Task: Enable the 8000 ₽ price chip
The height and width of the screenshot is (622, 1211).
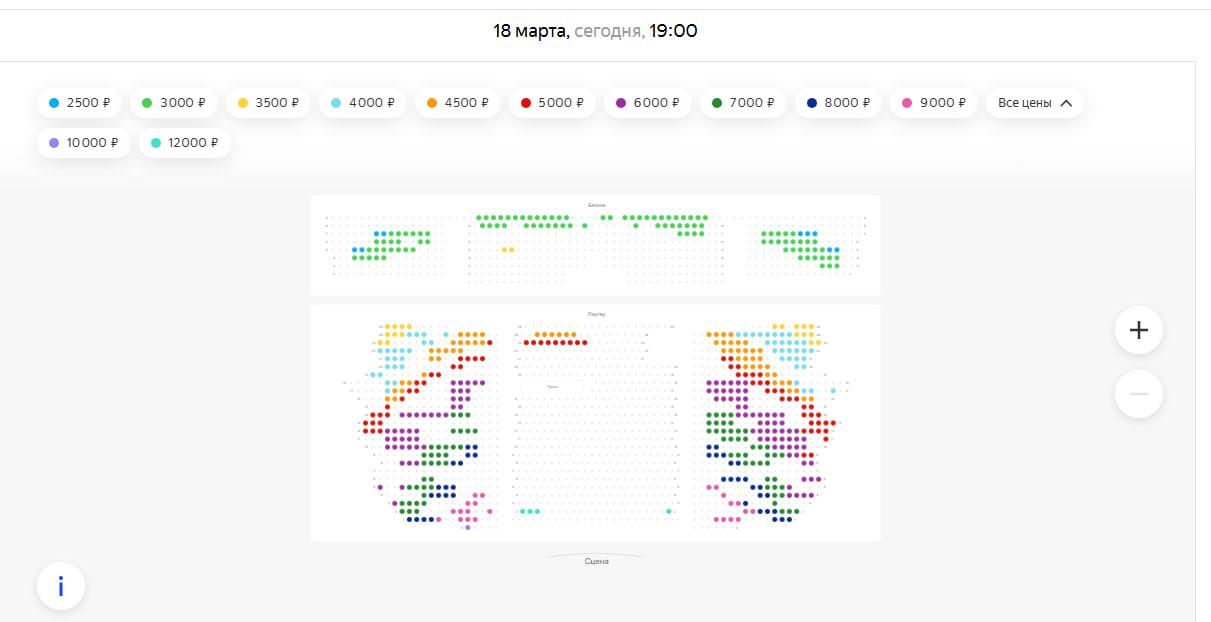Action: click(838, 103)
